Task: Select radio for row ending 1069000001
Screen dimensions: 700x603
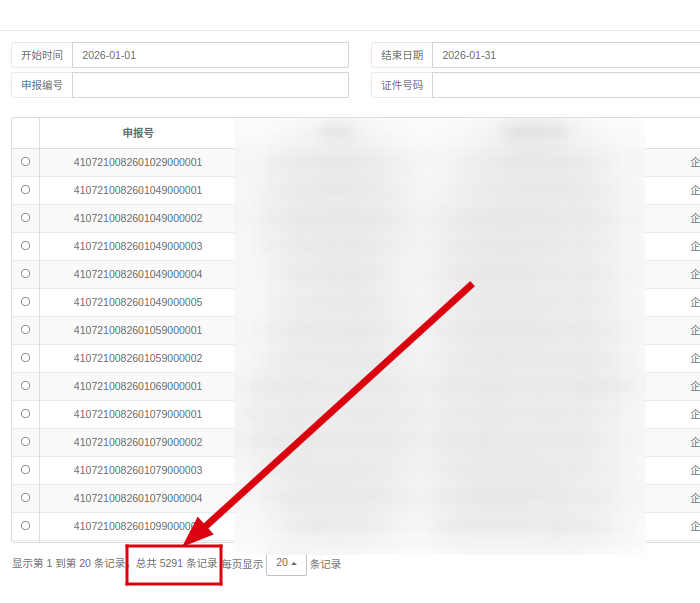Action: [x=25, y=385]
